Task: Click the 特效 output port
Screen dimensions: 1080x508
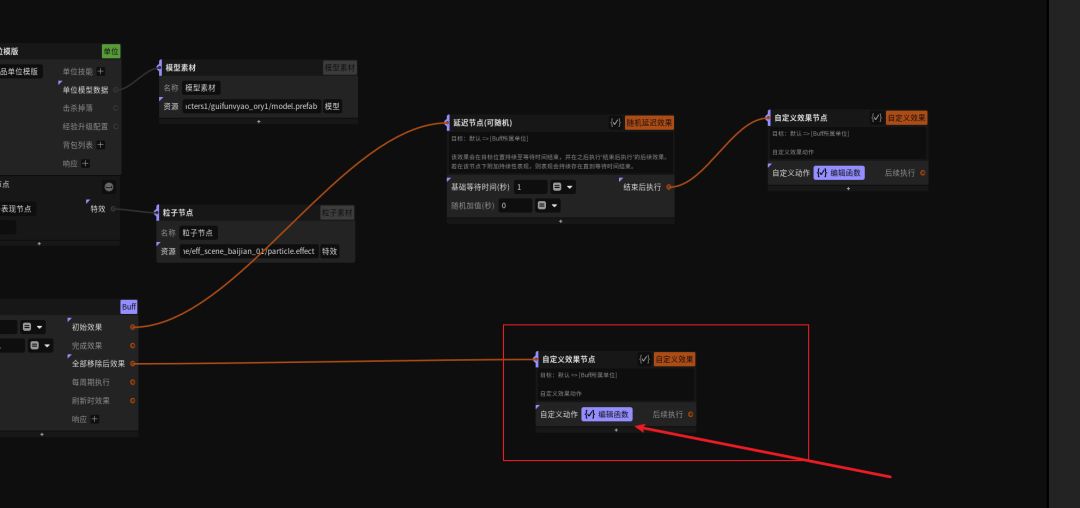Action: pyautogui.click(x=113, y=209)
